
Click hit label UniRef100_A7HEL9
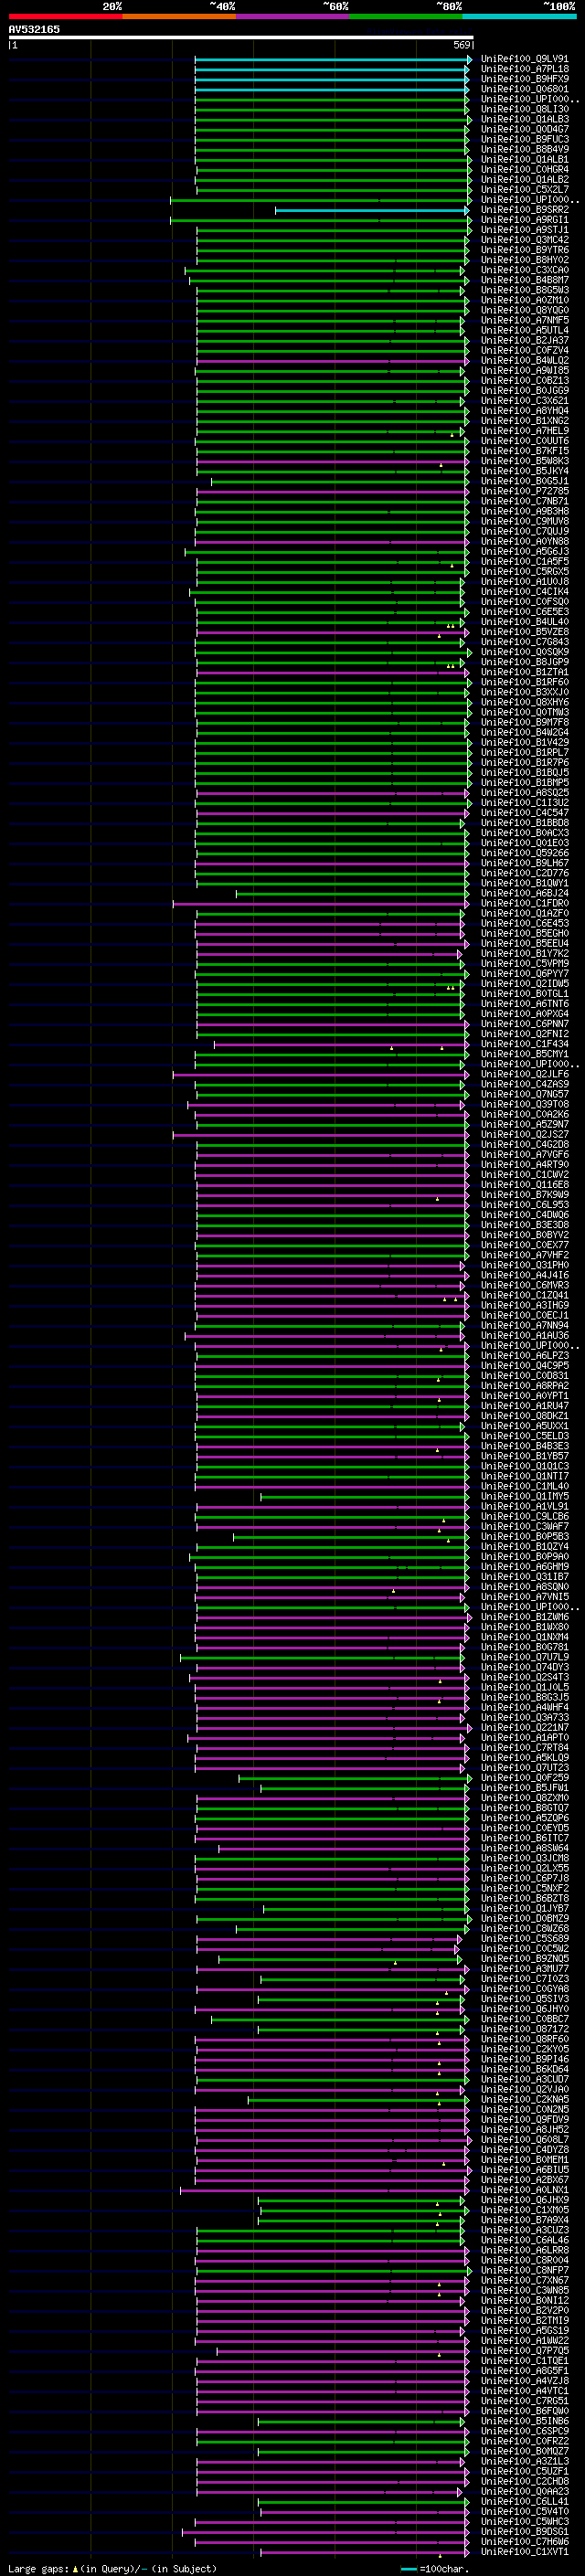[524, 431]
